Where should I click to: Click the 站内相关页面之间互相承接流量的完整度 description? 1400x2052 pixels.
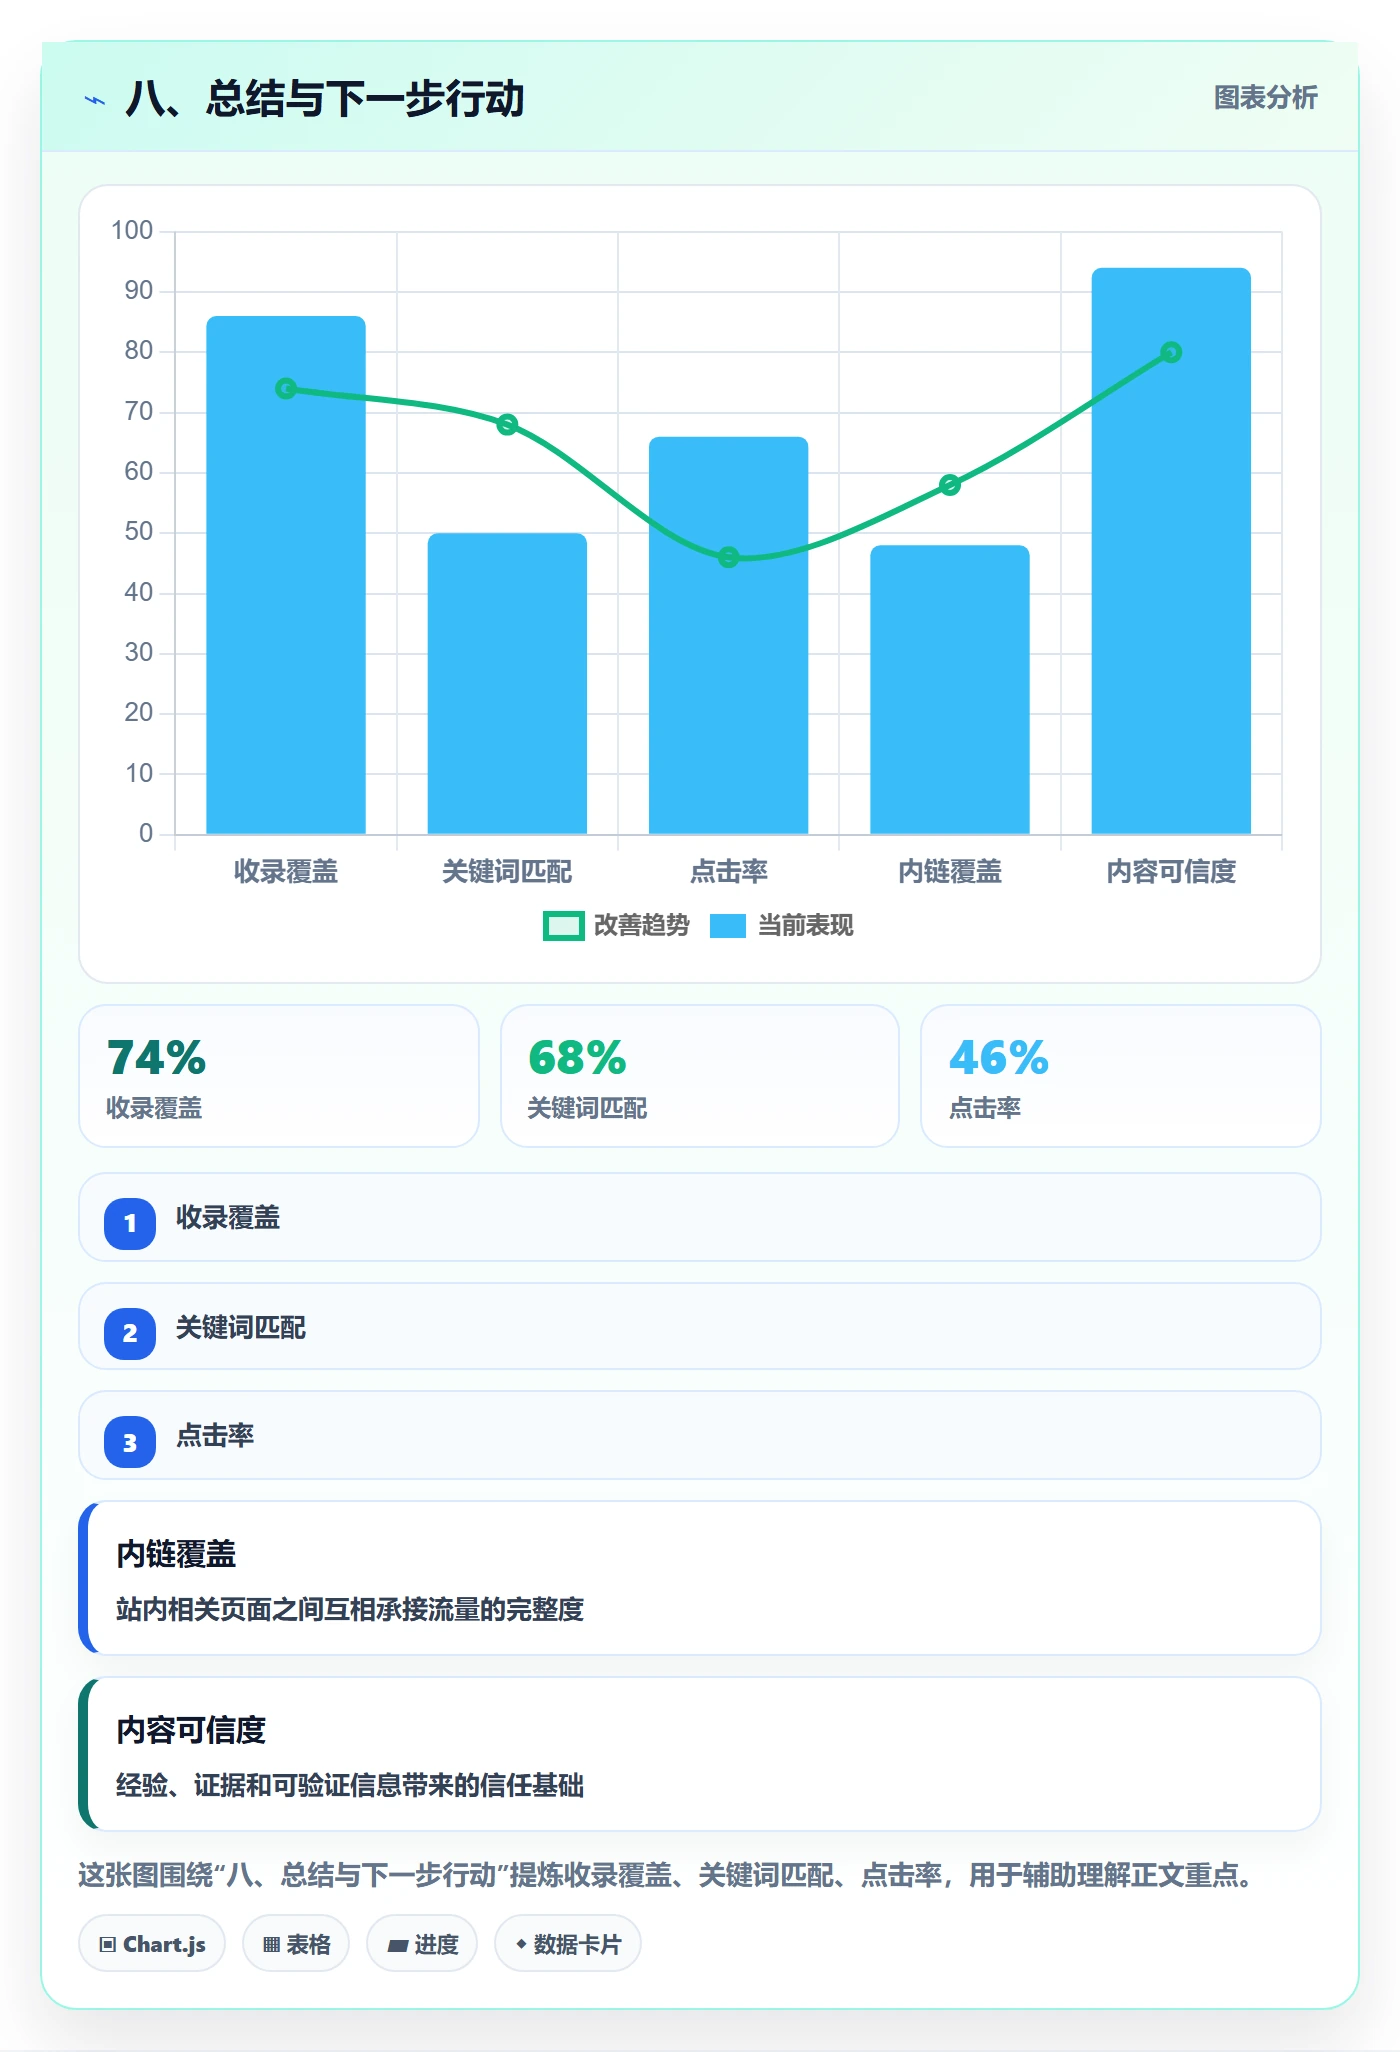(350, 1609)
